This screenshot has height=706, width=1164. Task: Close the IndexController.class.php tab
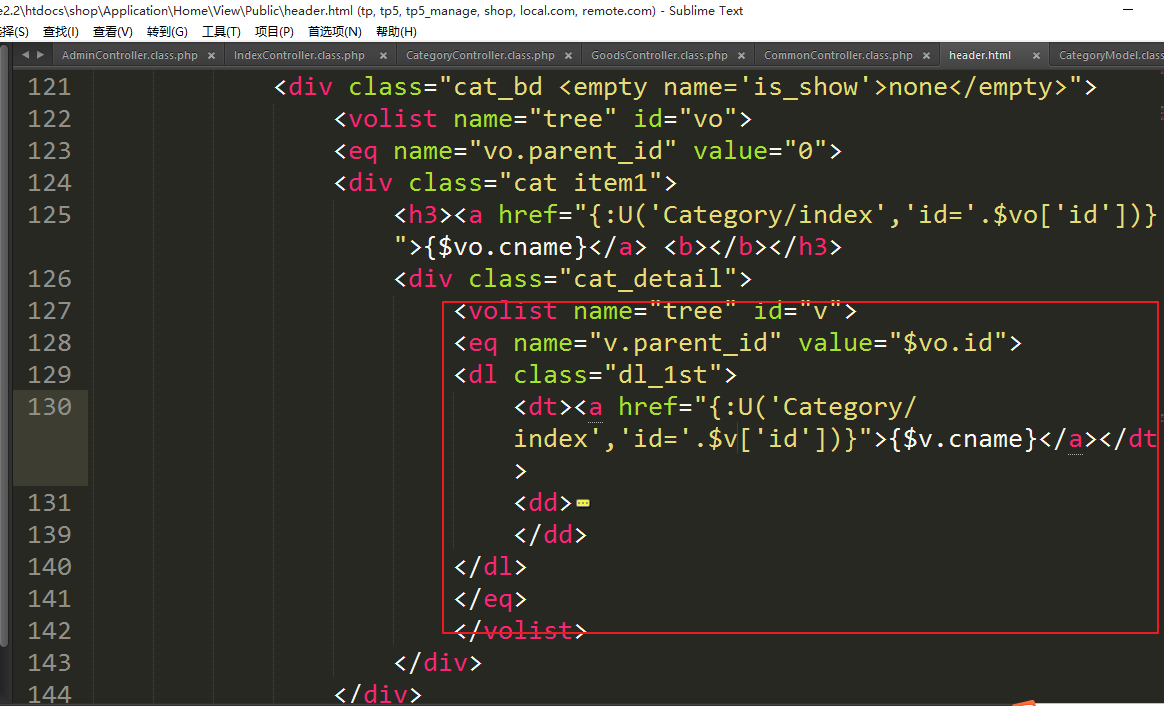pyautogui.click(x=381, y=56)
